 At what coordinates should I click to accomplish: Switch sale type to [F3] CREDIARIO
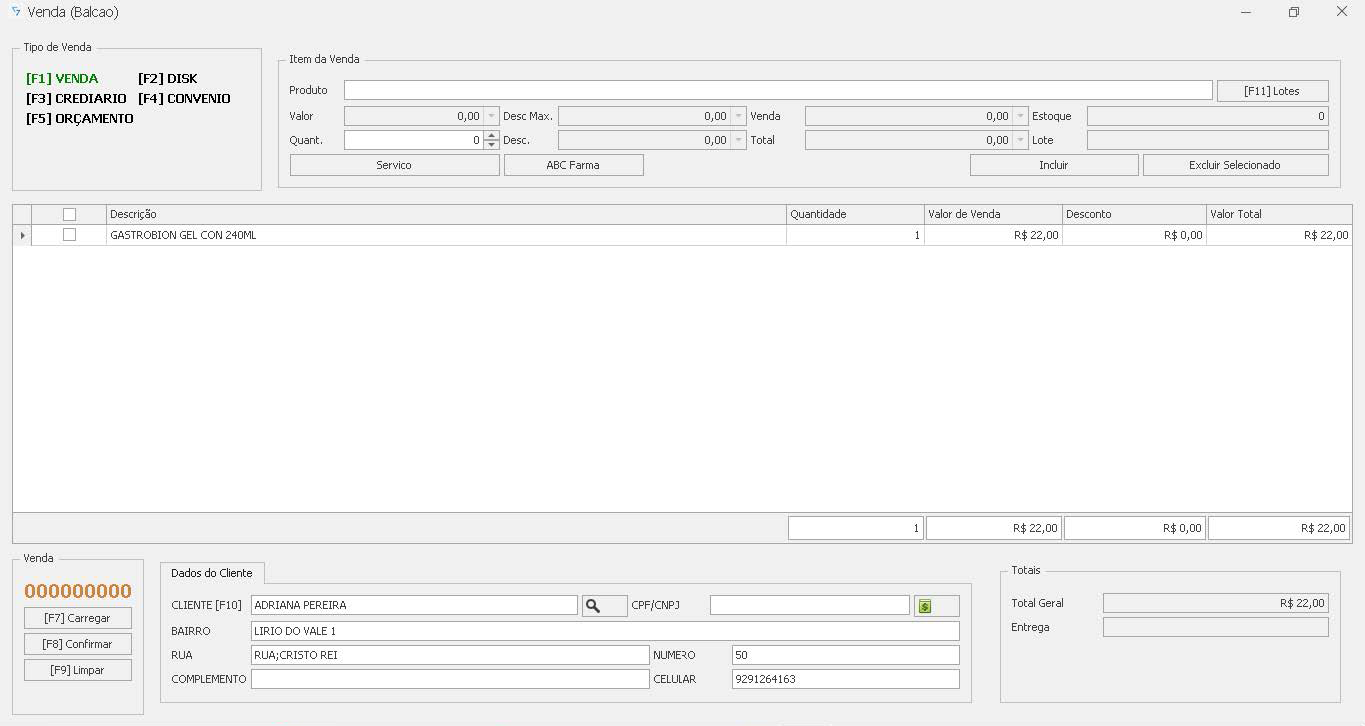[x=76, y=98]
